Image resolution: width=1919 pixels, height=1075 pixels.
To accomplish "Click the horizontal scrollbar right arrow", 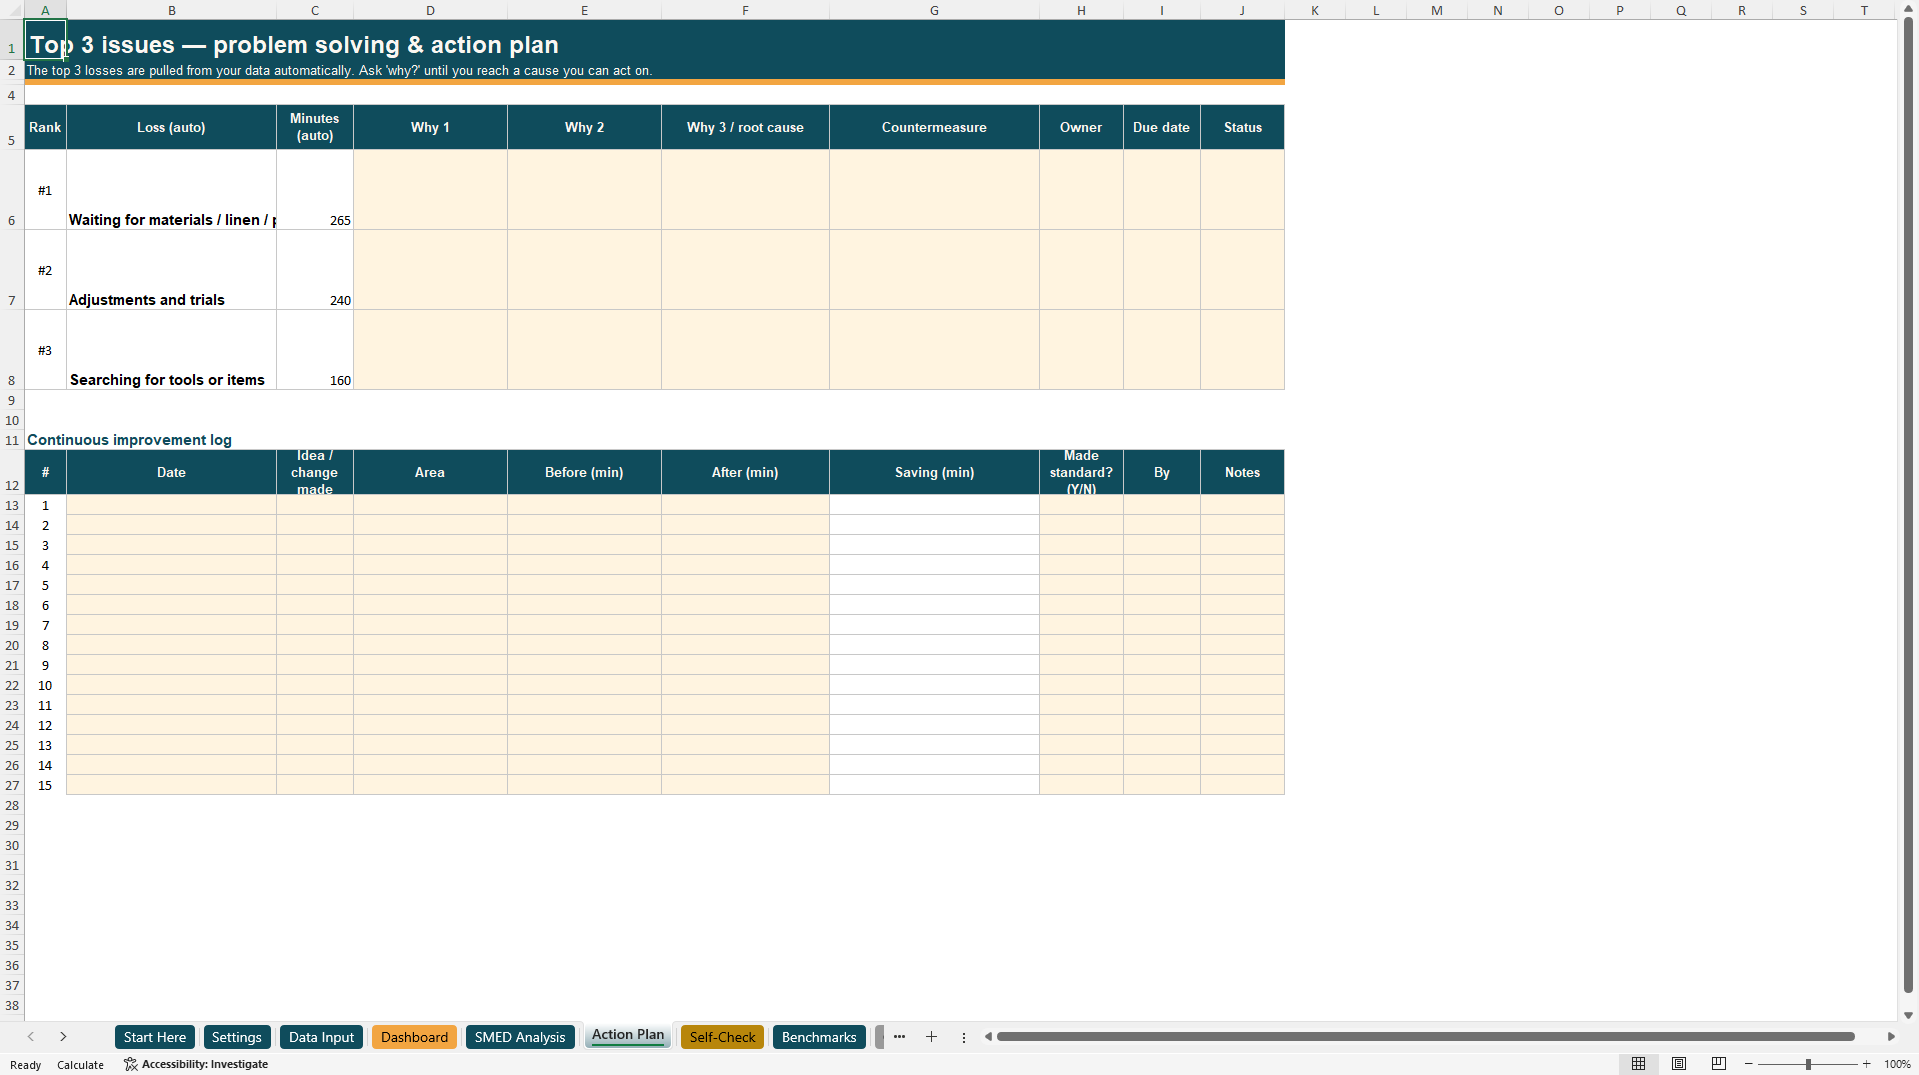I will [x=1891, y=1037].
